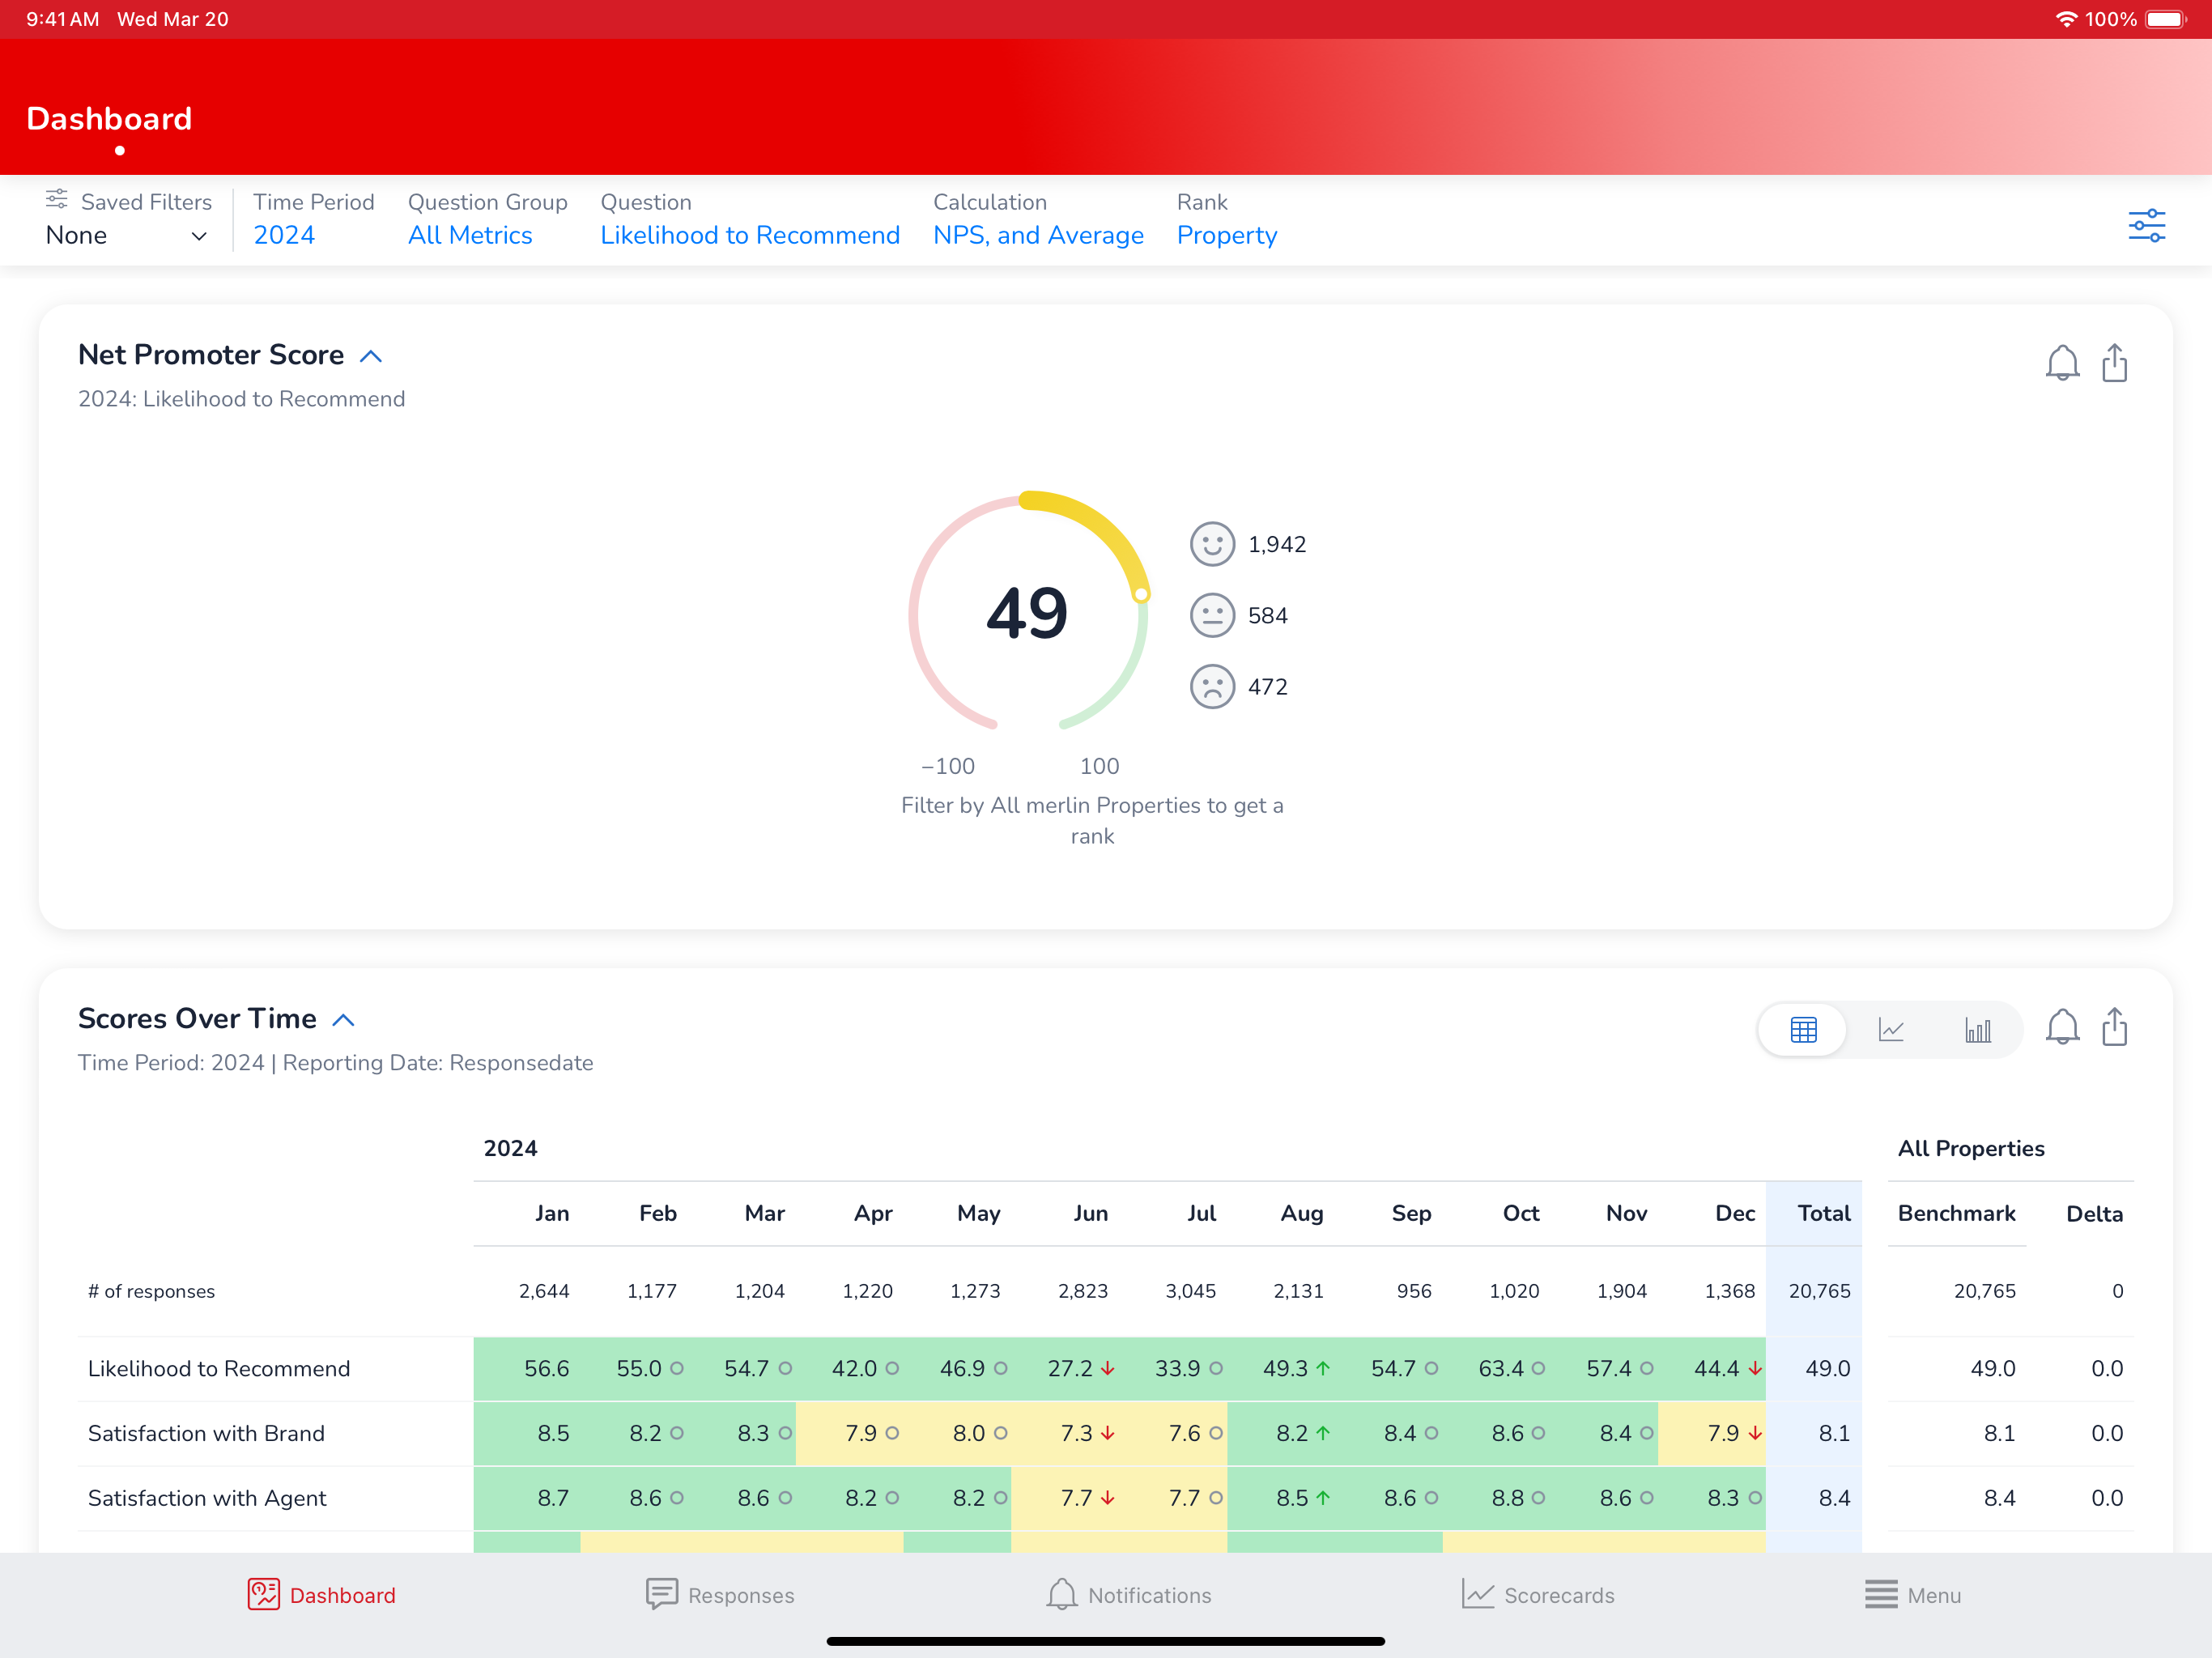The width and height of the screenshot is (2212, 1658).
Task: Collapse the Scores Over Time section
Action: tap(343, 1020)
